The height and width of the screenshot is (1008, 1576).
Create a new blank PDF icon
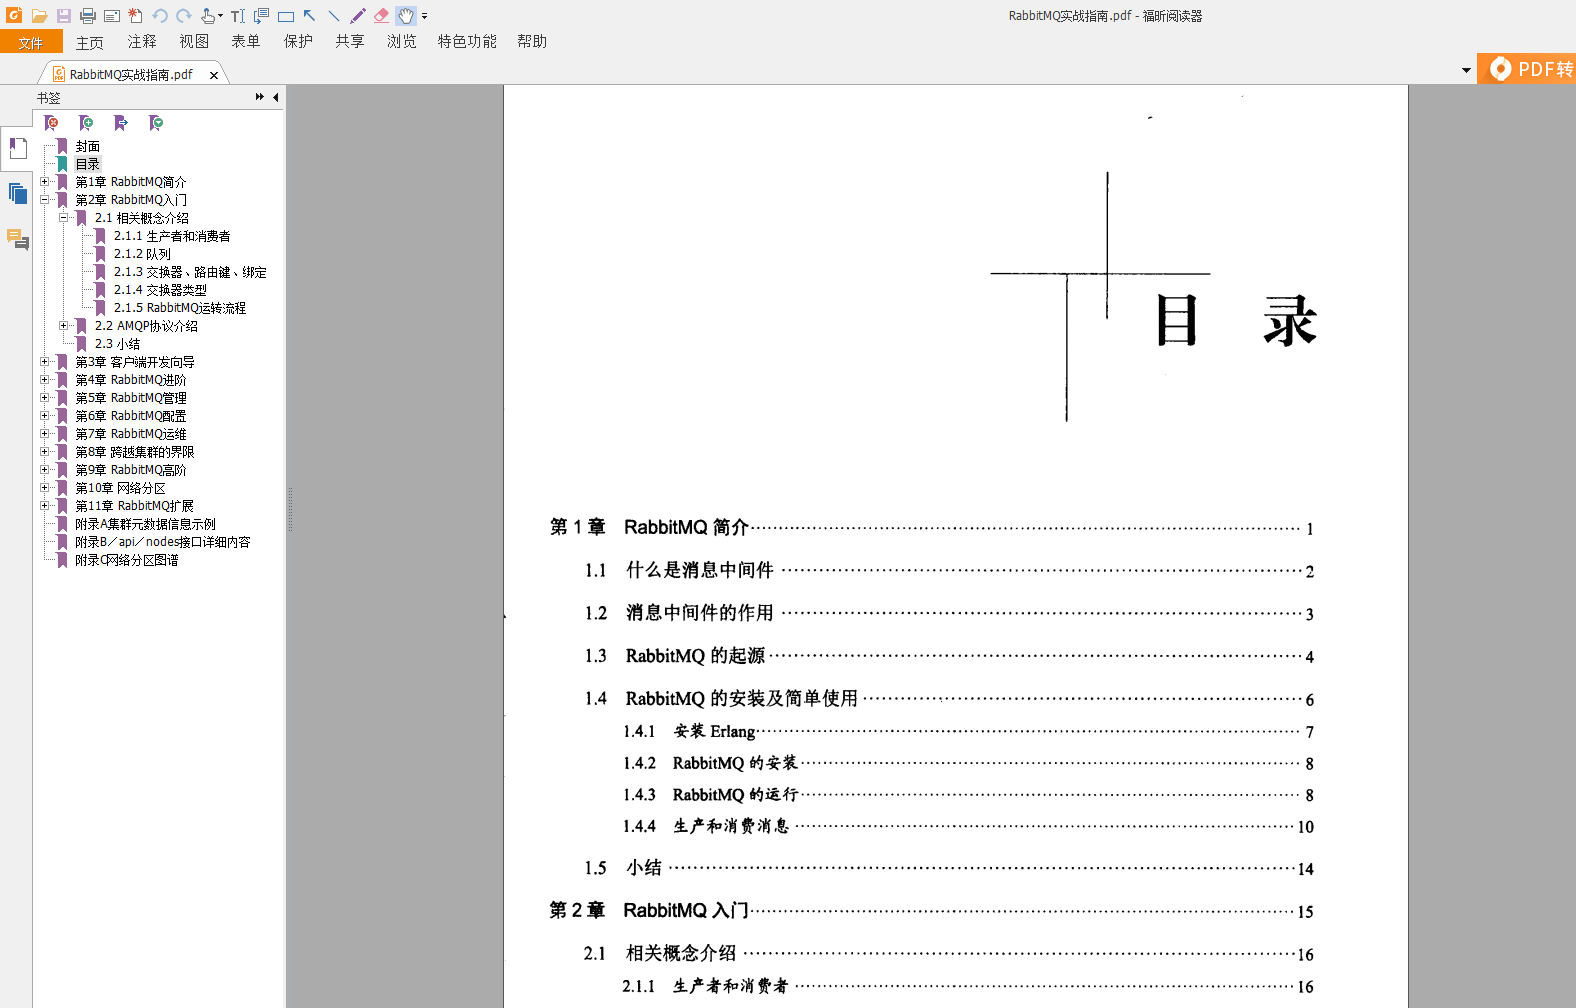click(135, 16)
